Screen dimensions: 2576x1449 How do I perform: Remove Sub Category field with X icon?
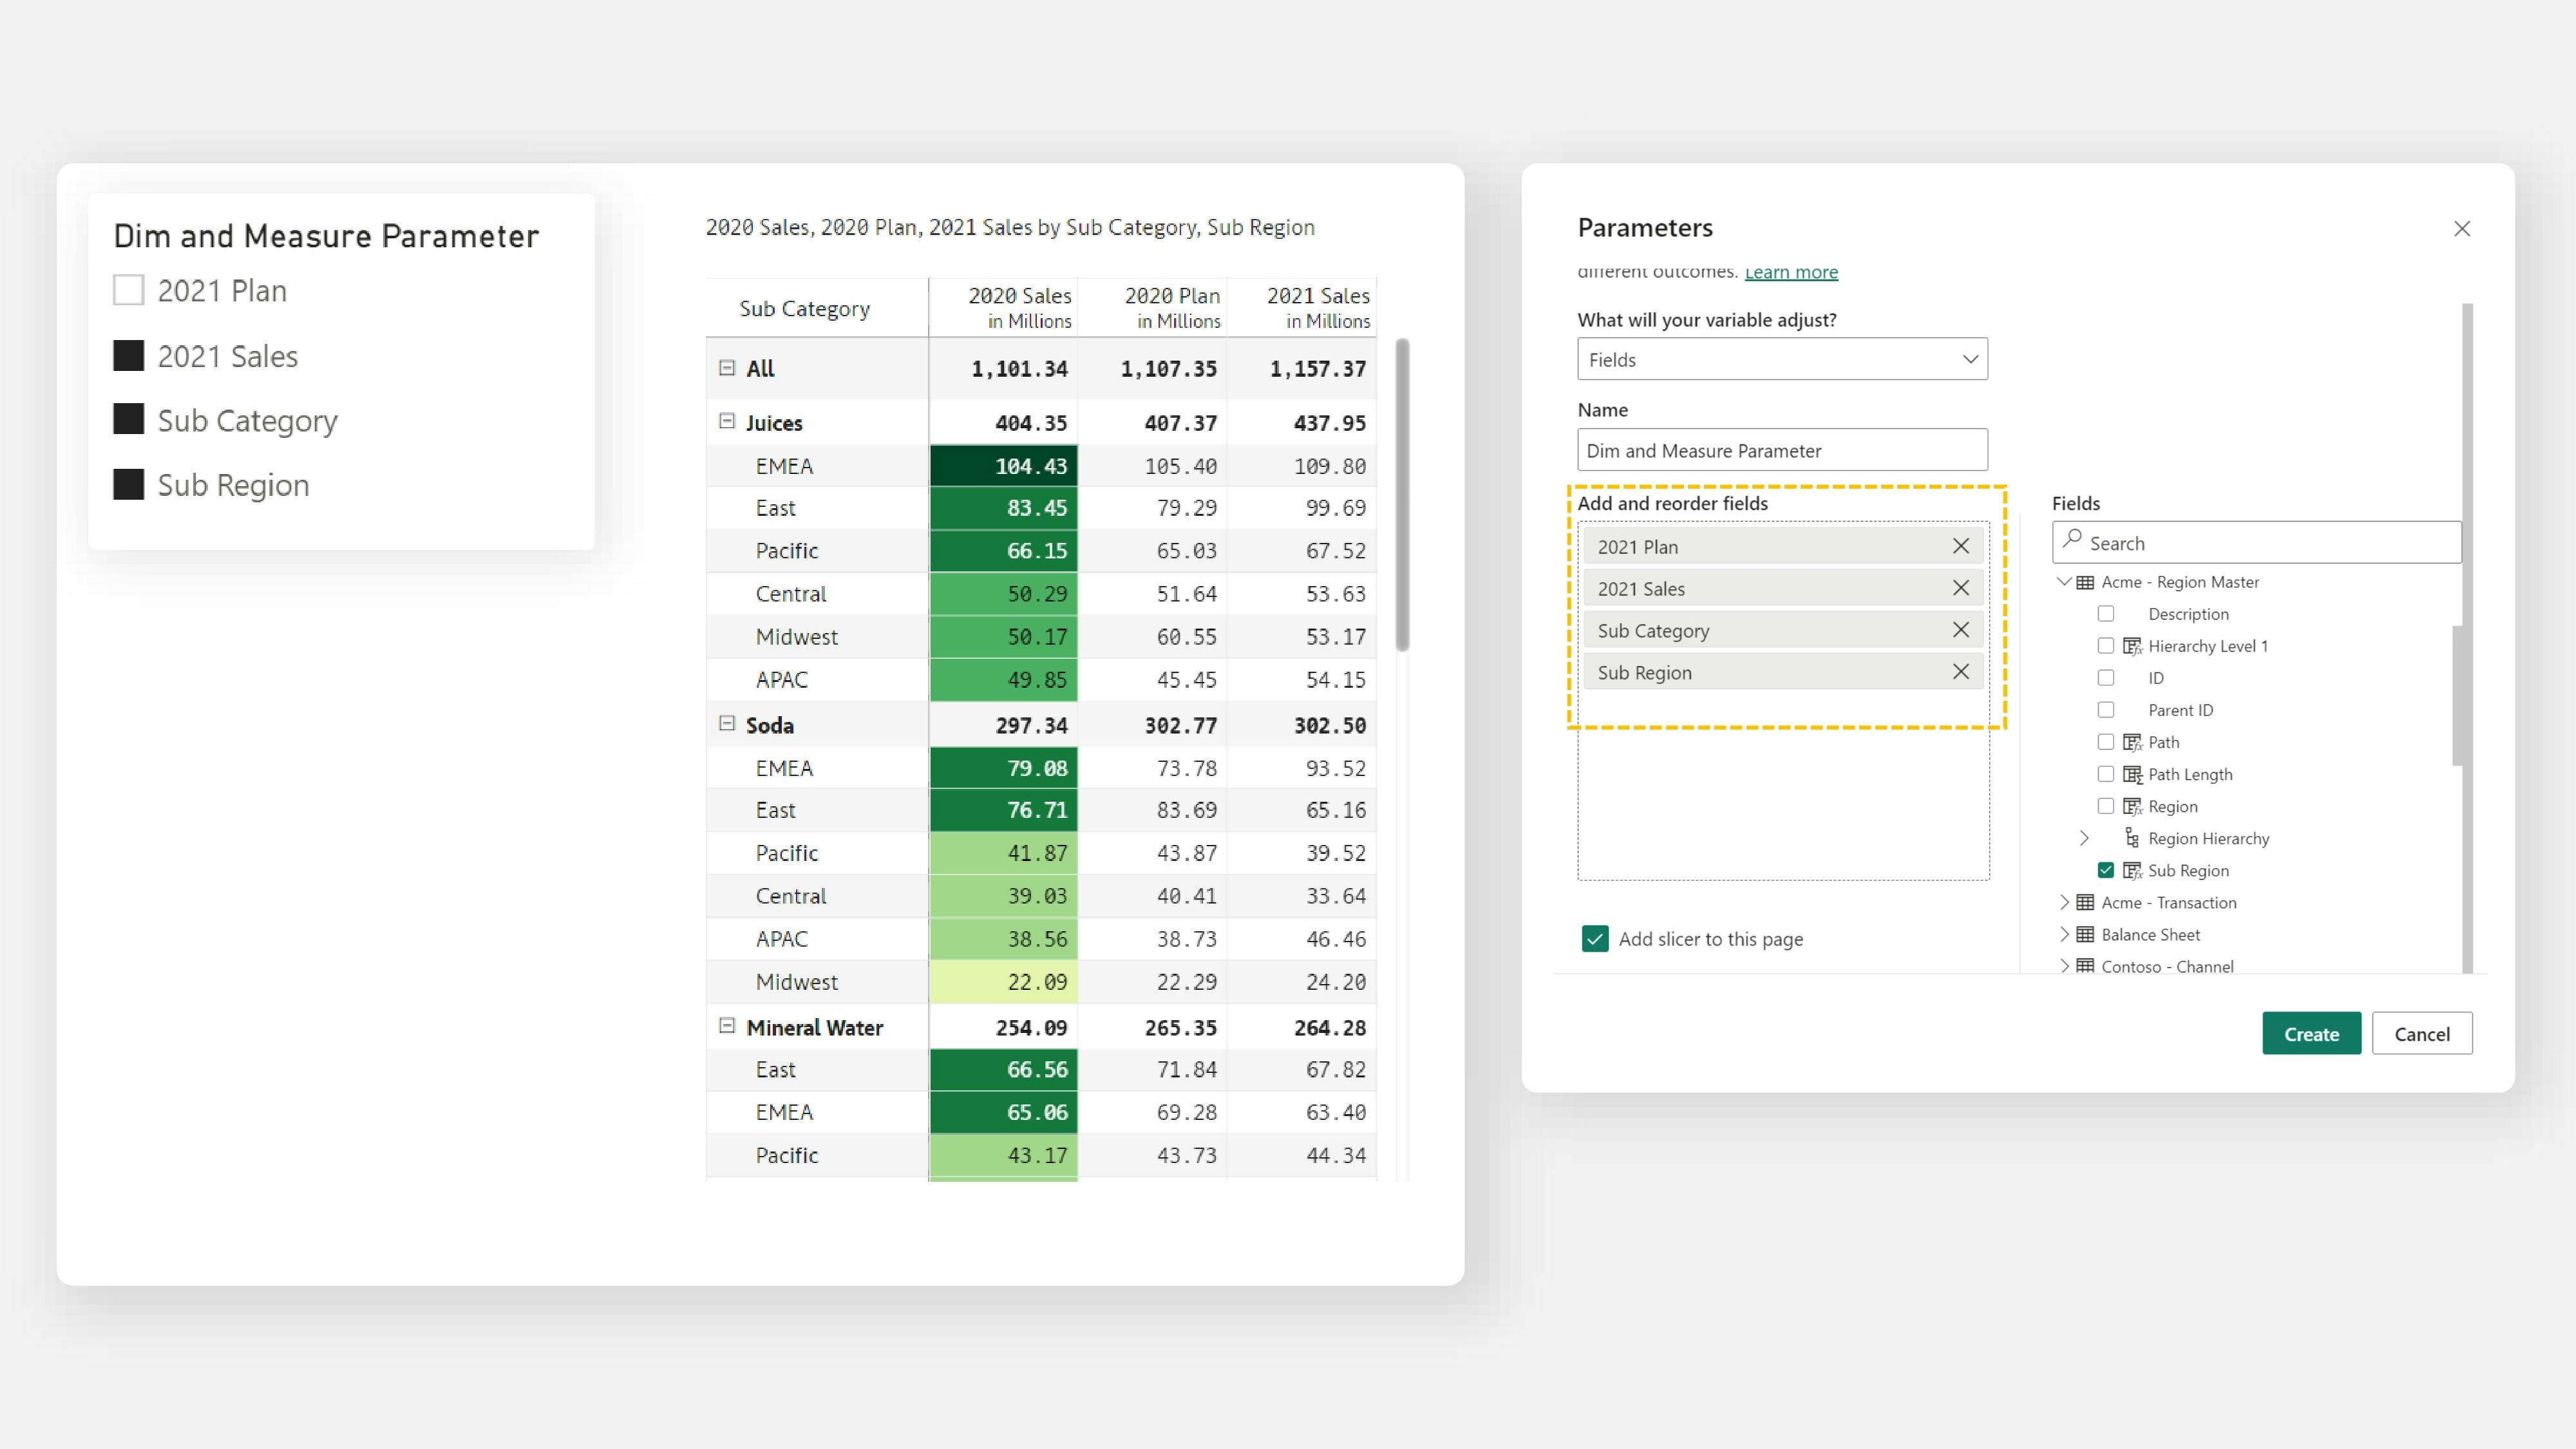pyautogui.click(x=1960, y=630)
